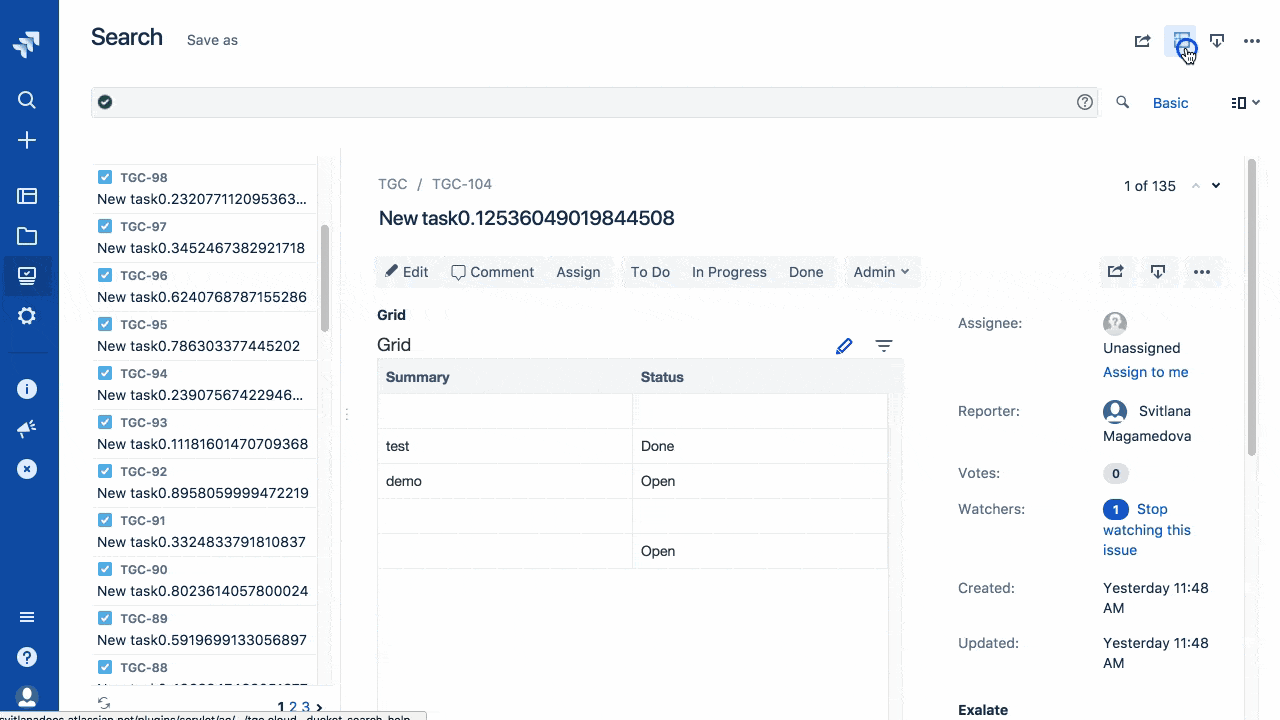Switch search mode via the Basic tab
The width and height of the screenshot is (1280, 720).
pyautogui.click(x=1170, y=102)
